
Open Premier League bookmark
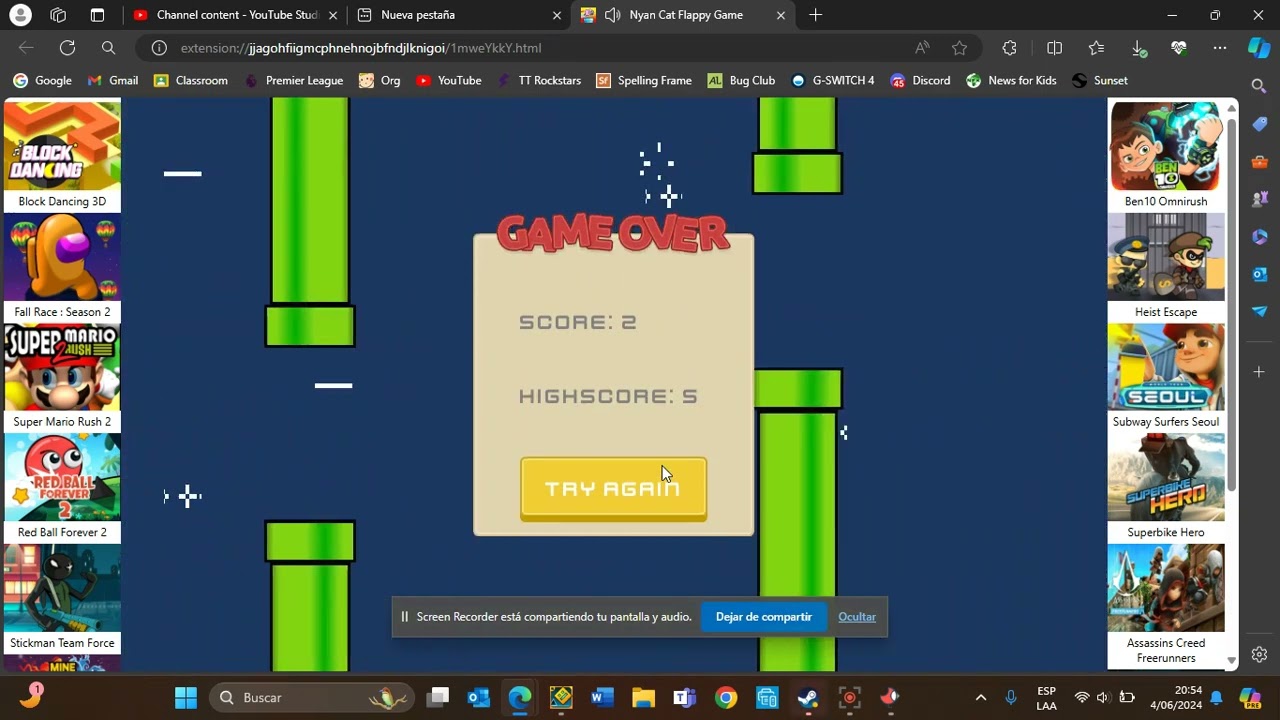[x=293, y=81]
